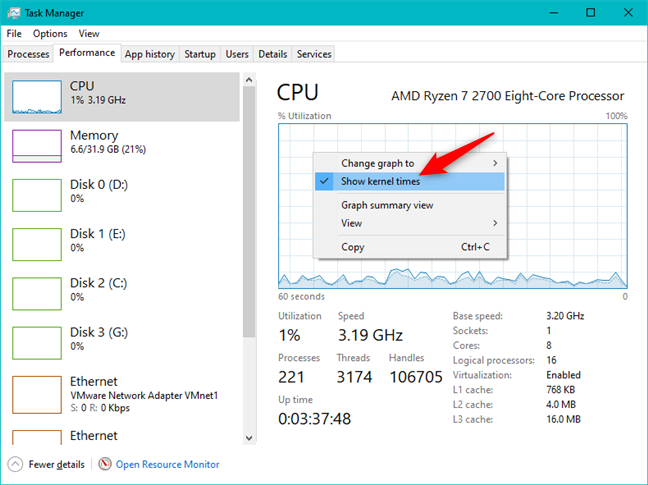Click the Threads value 3174
The width and height of the screenshot is (648, 485).
354,377
